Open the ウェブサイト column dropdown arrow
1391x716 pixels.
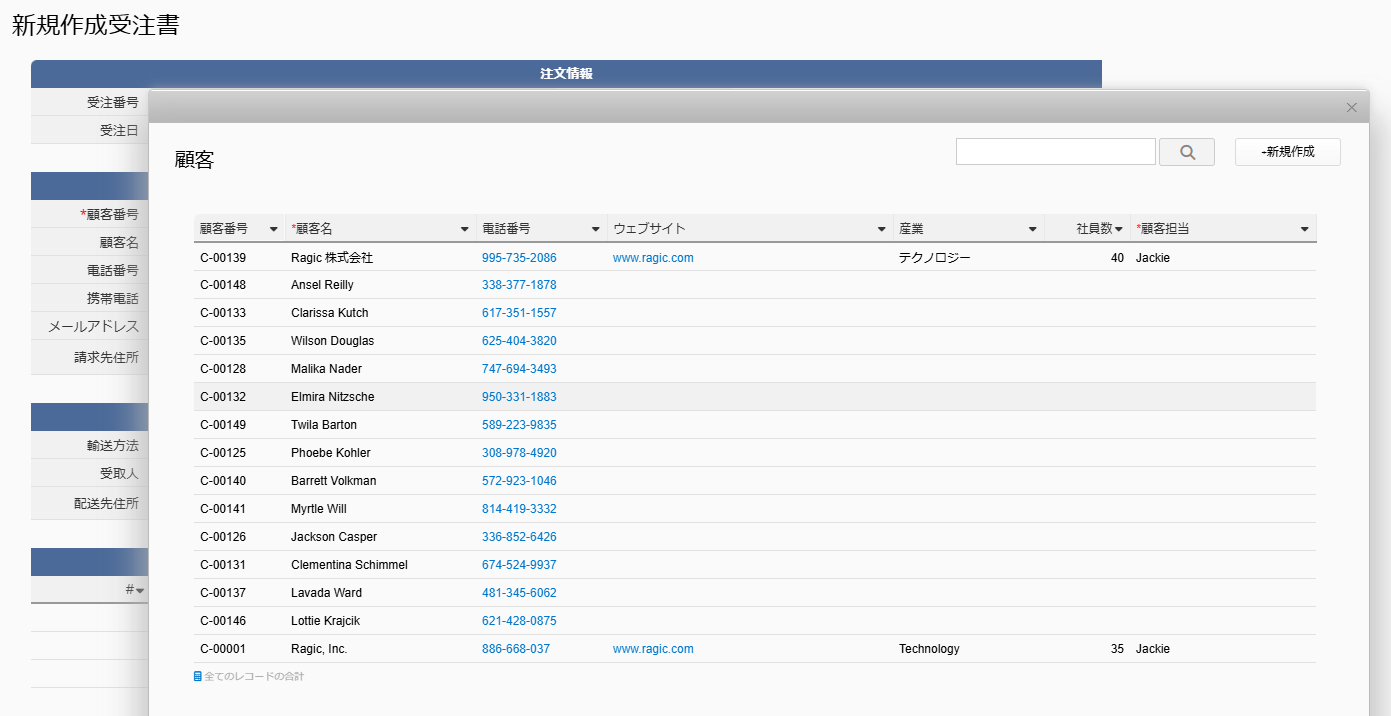881,229
